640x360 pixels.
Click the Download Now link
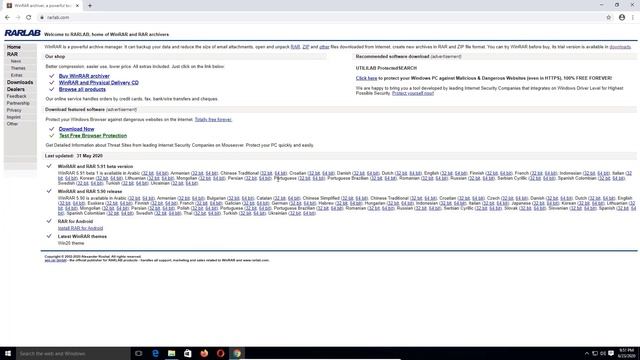76,129
